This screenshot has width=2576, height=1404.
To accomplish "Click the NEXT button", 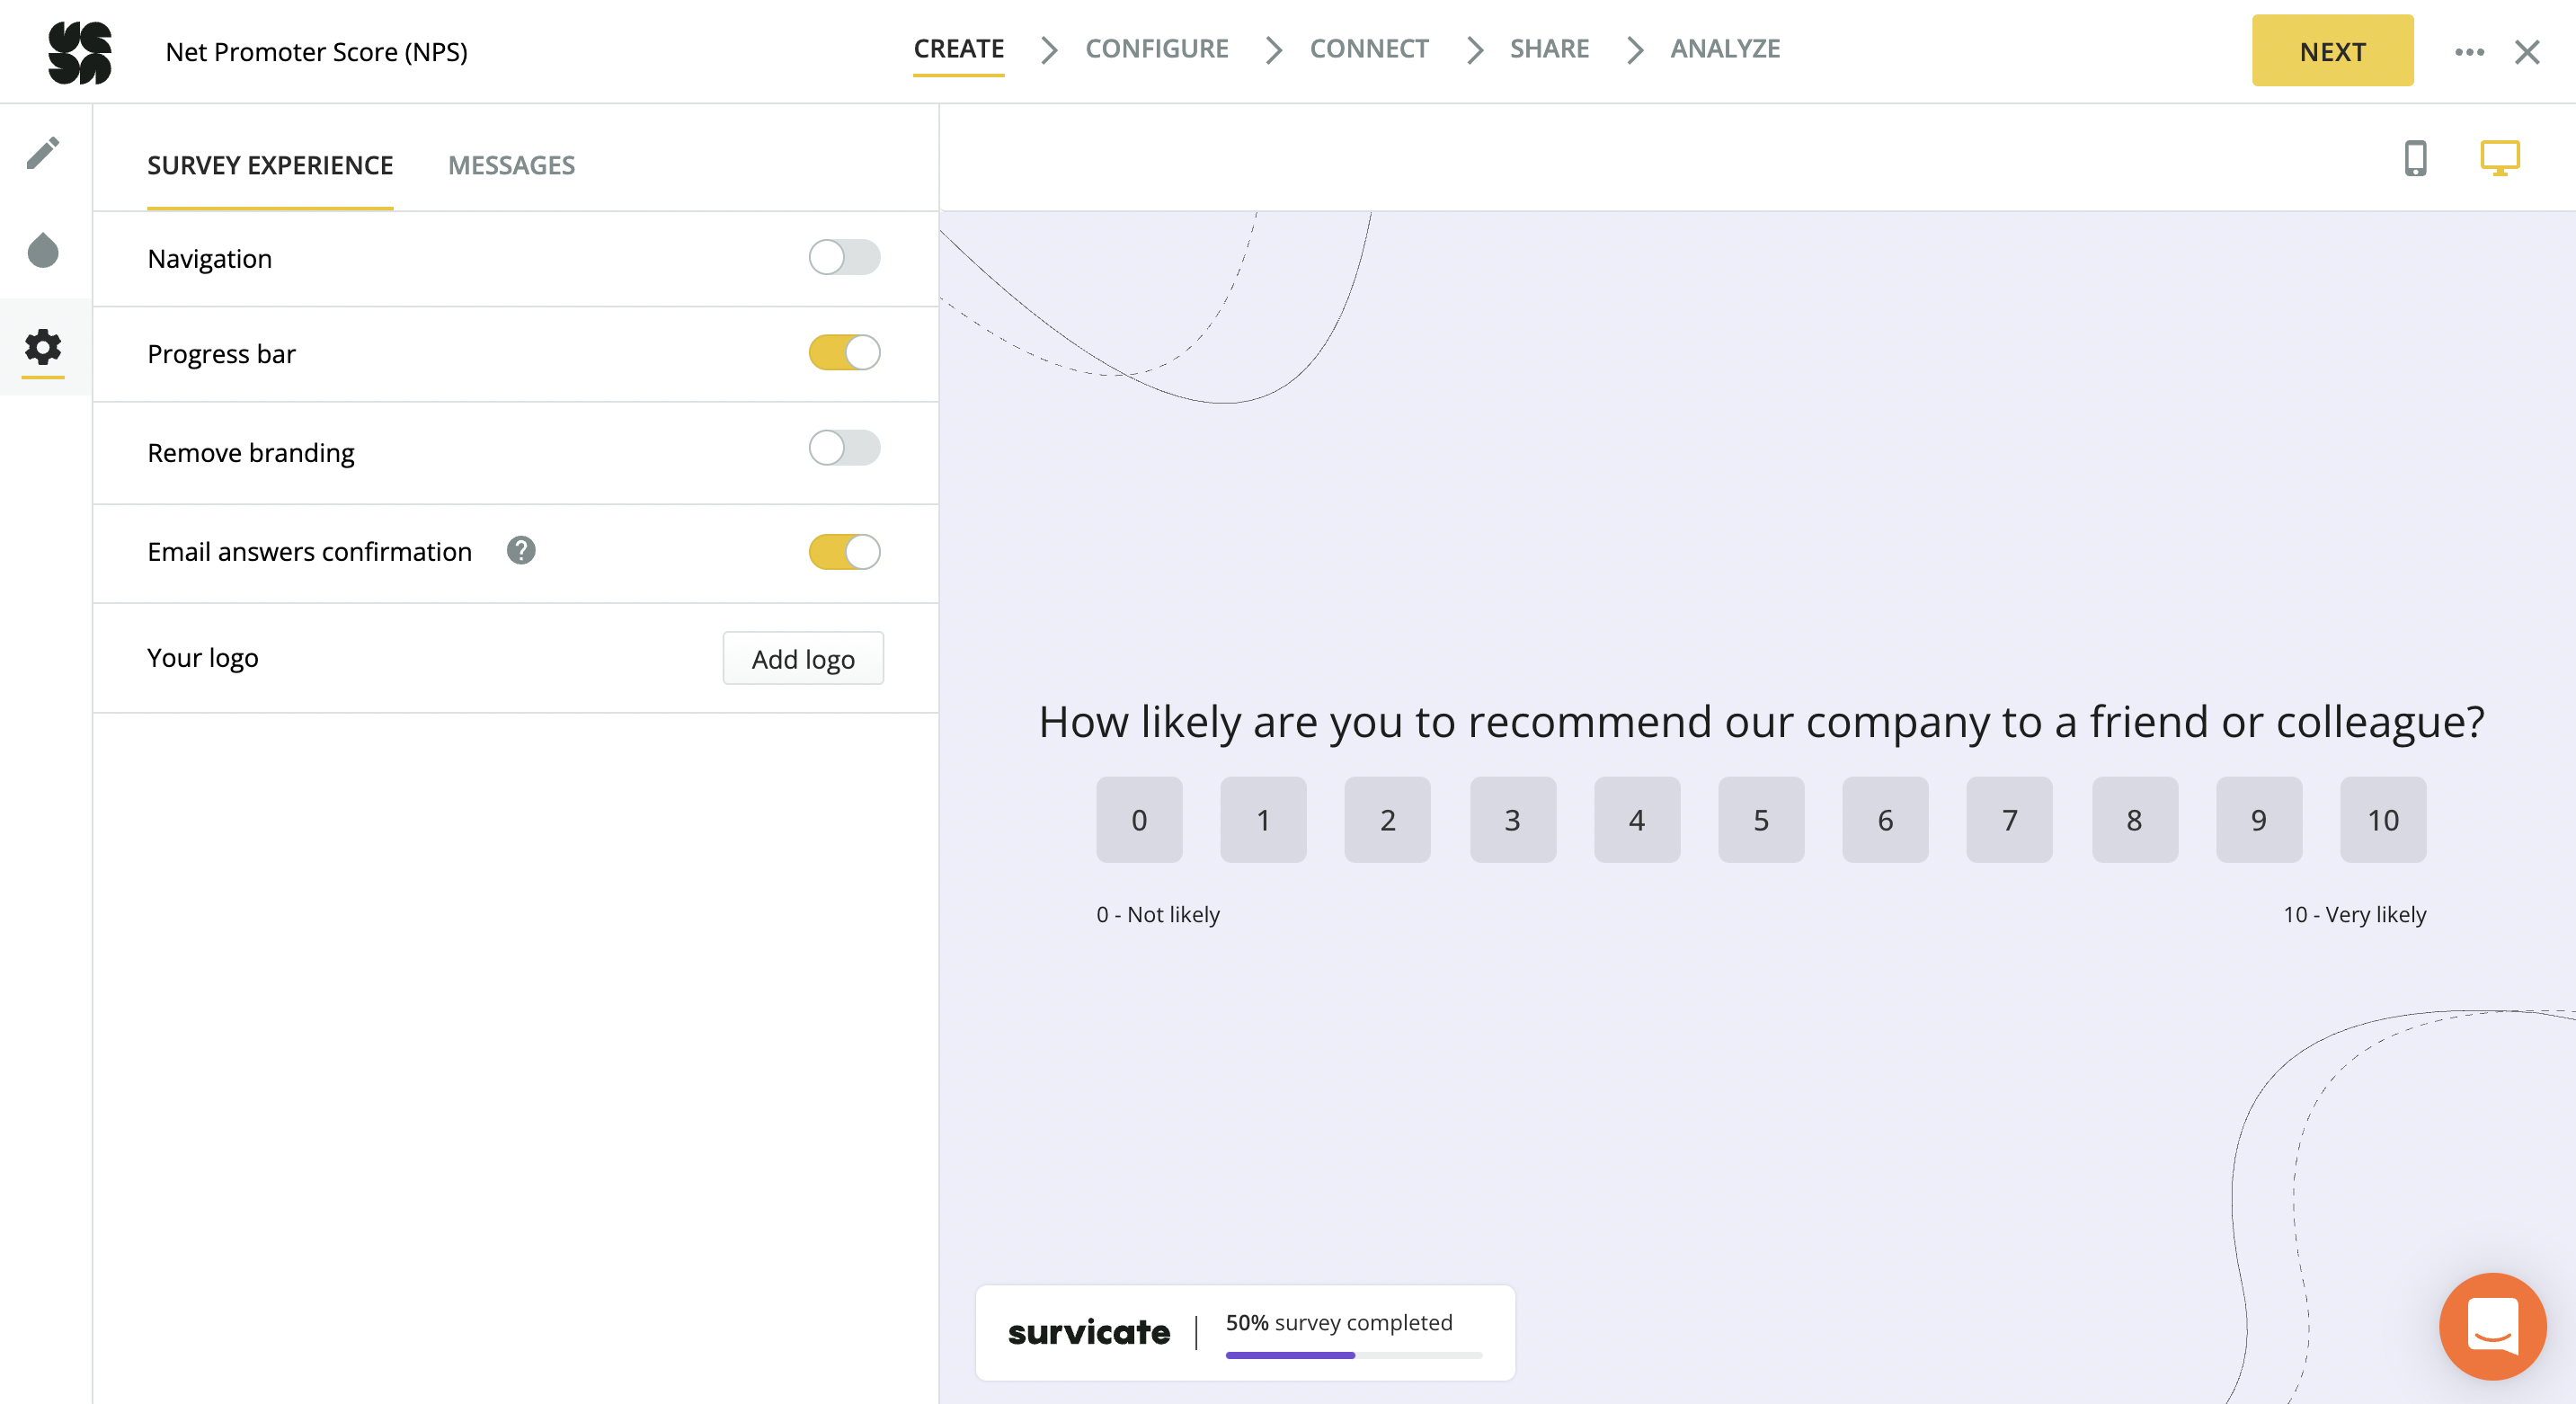I will pyautogui.click(x=2334, y=50).
